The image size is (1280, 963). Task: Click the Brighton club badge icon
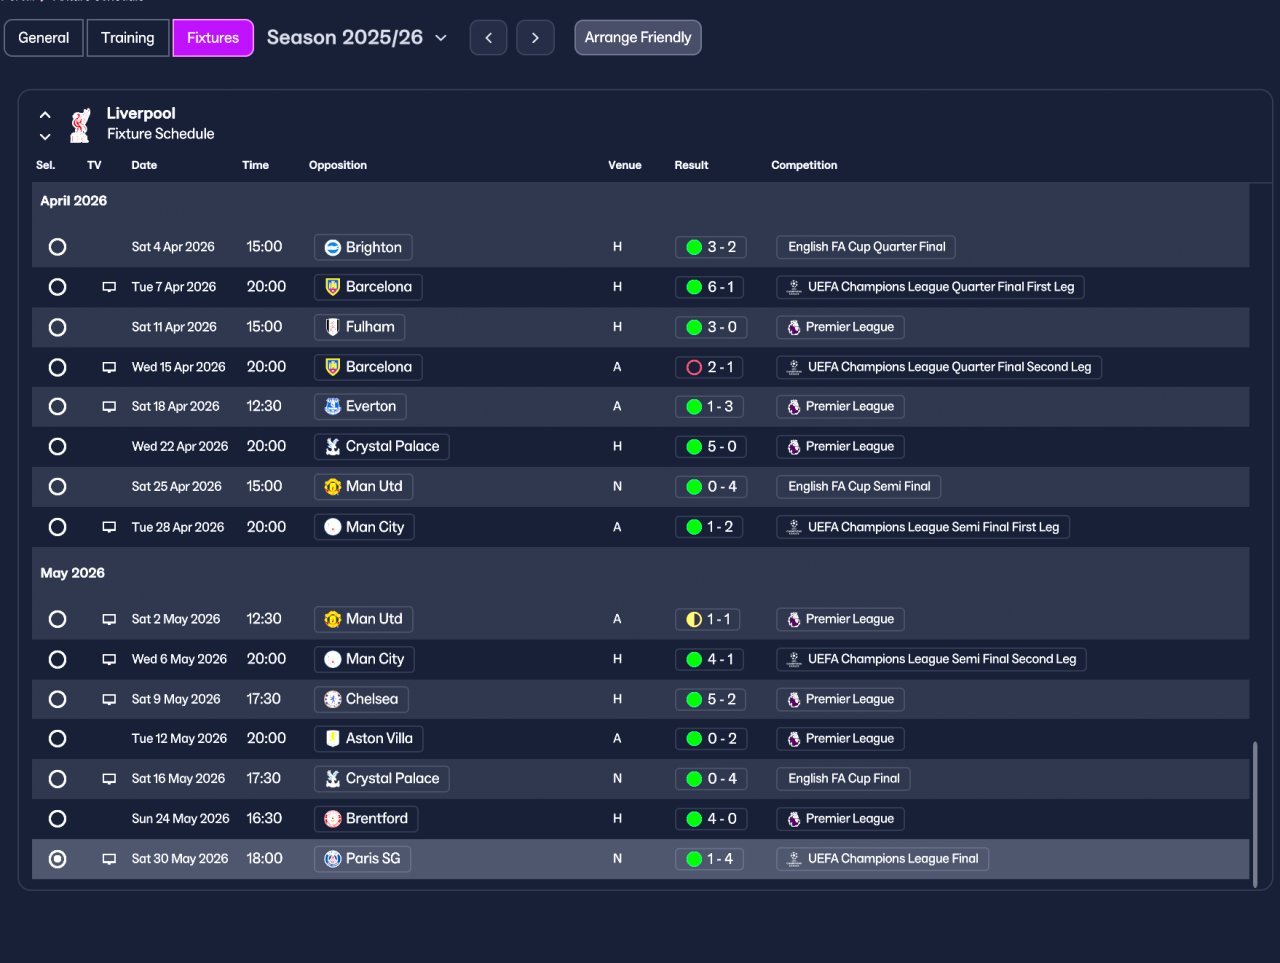click(333, 247)
